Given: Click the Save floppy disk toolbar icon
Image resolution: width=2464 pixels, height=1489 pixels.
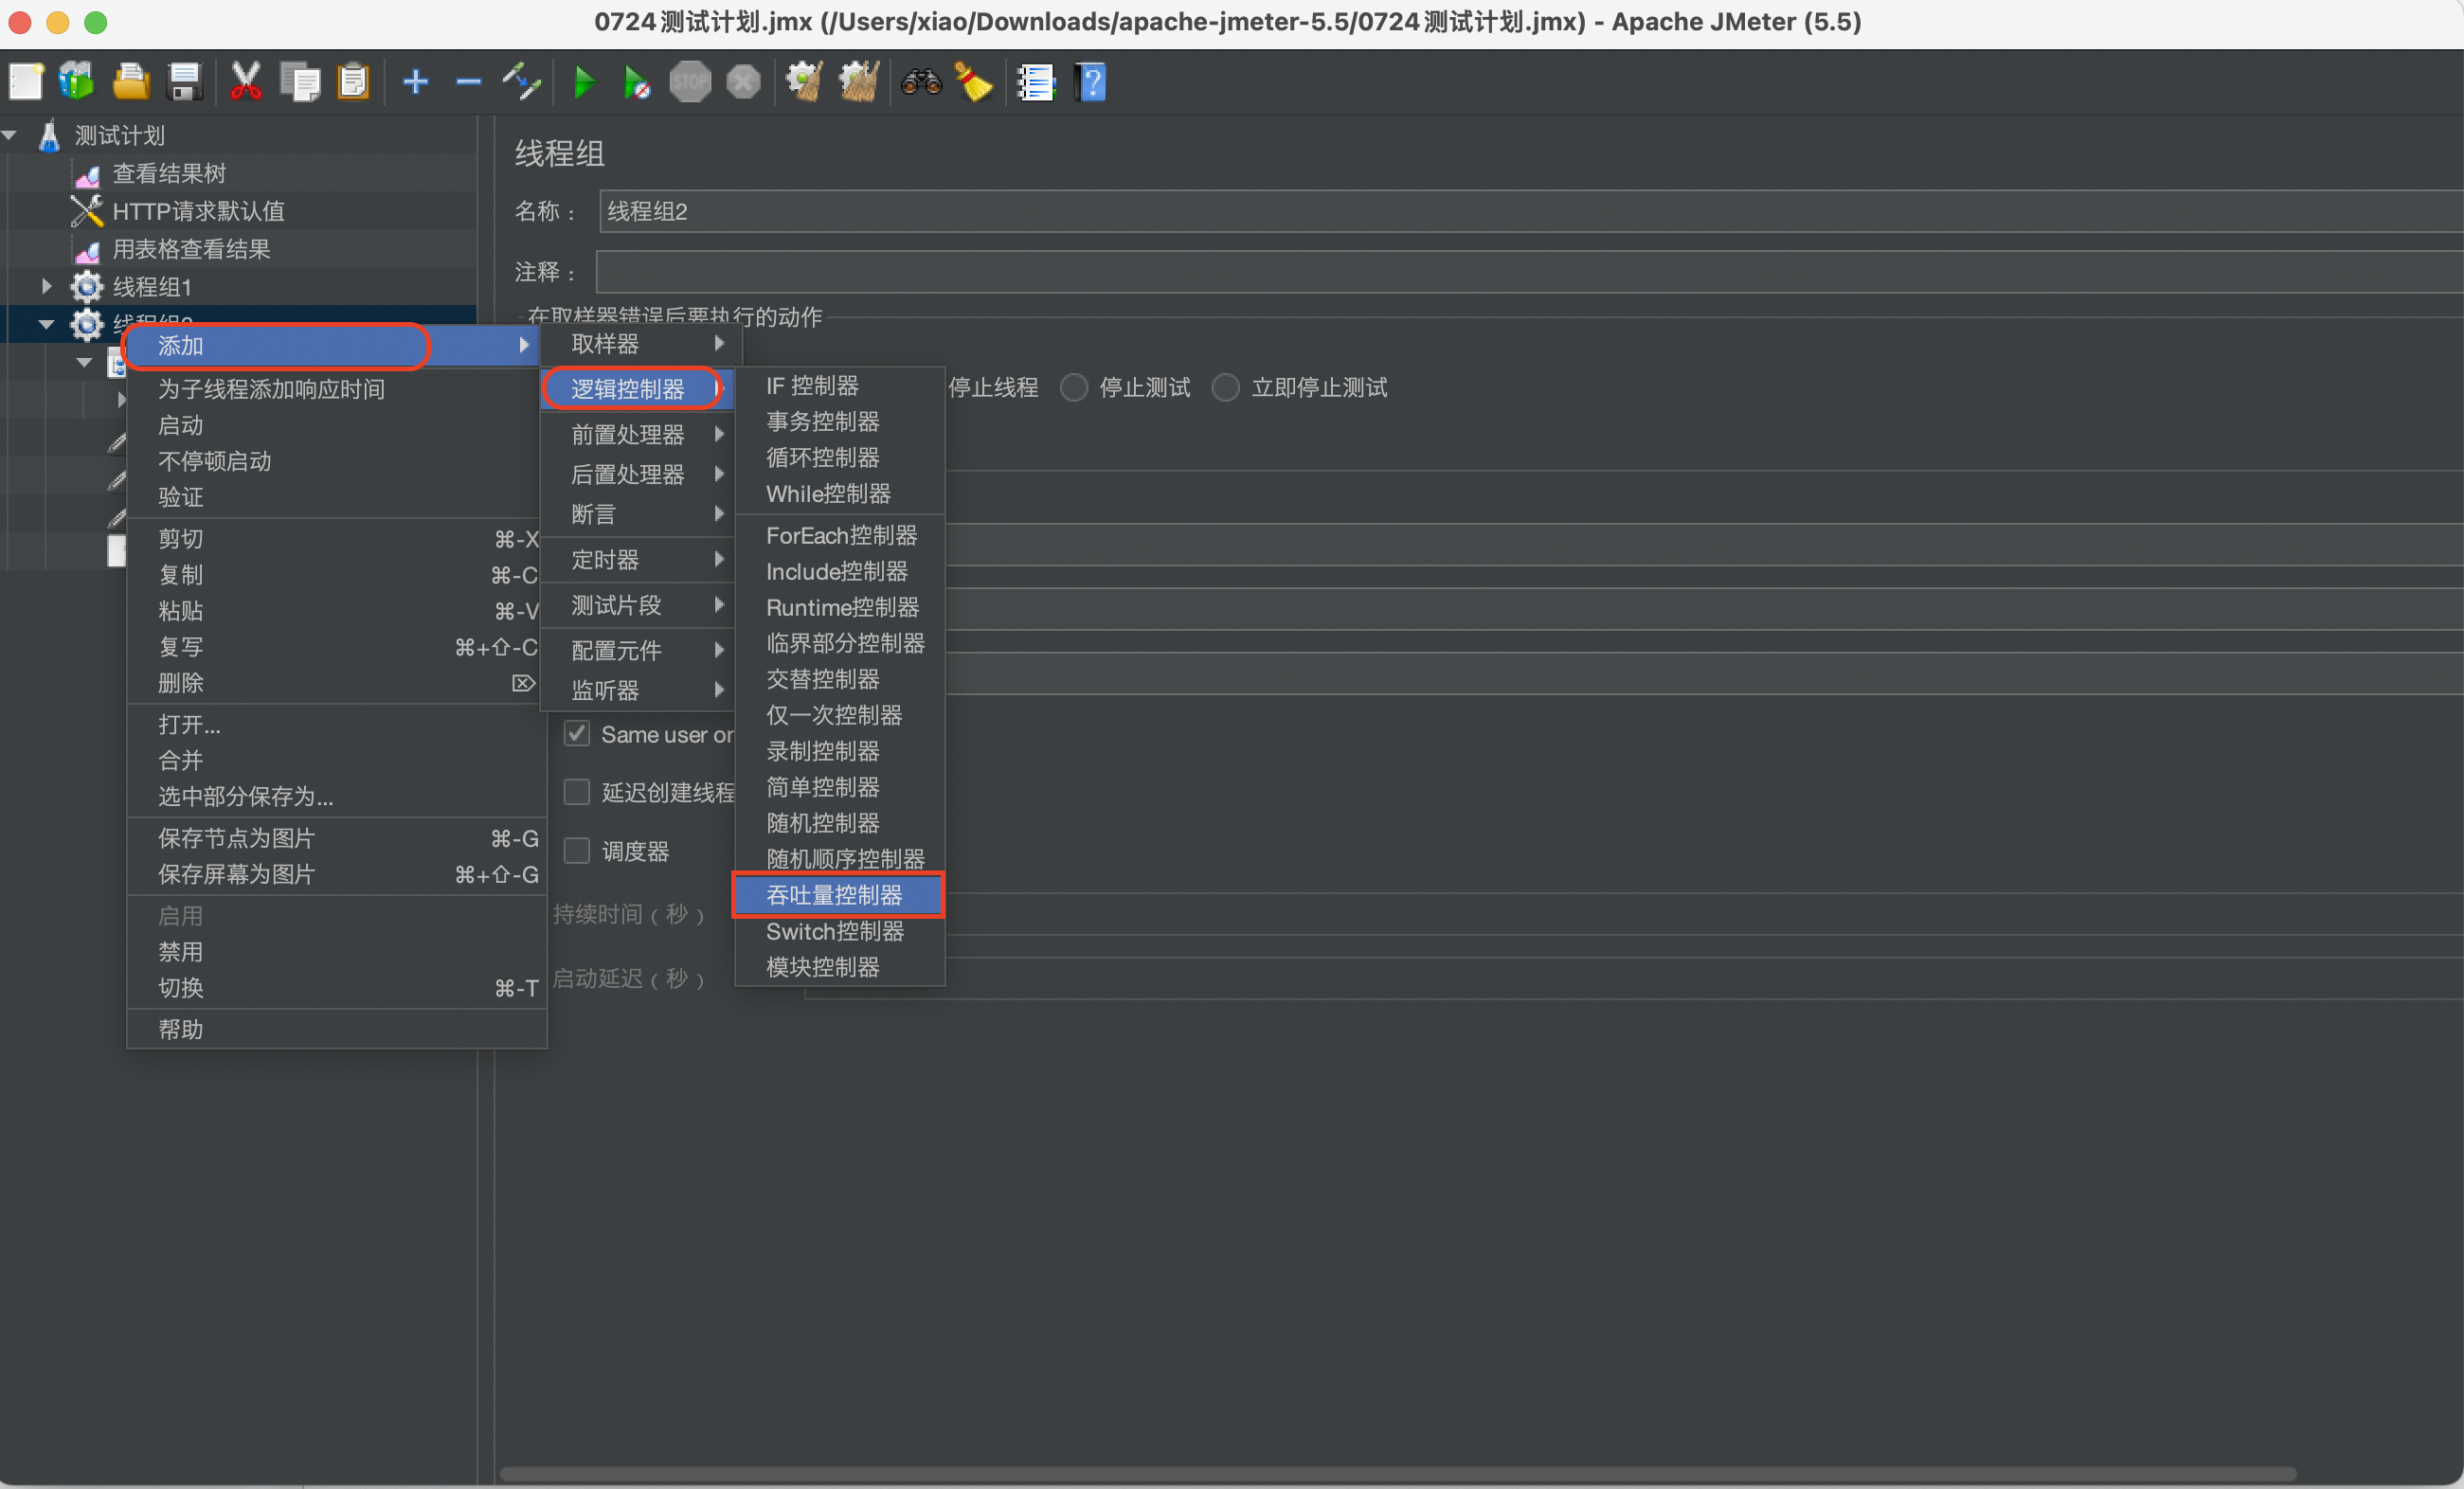Looking at the screenshot, I should [x=185, y=82].
